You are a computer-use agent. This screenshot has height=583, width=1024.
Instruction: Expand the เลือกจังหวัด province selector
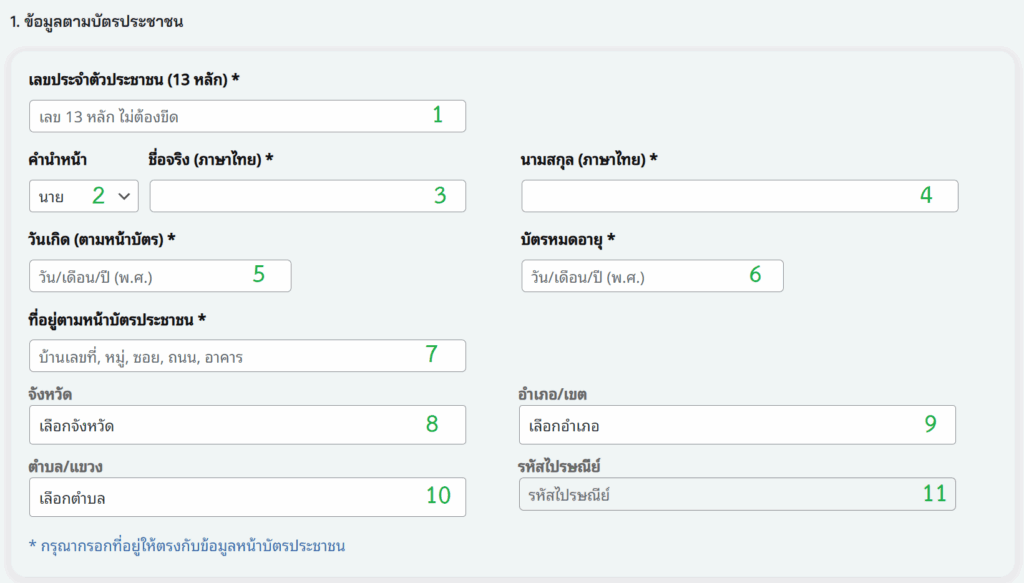[247, 425]
